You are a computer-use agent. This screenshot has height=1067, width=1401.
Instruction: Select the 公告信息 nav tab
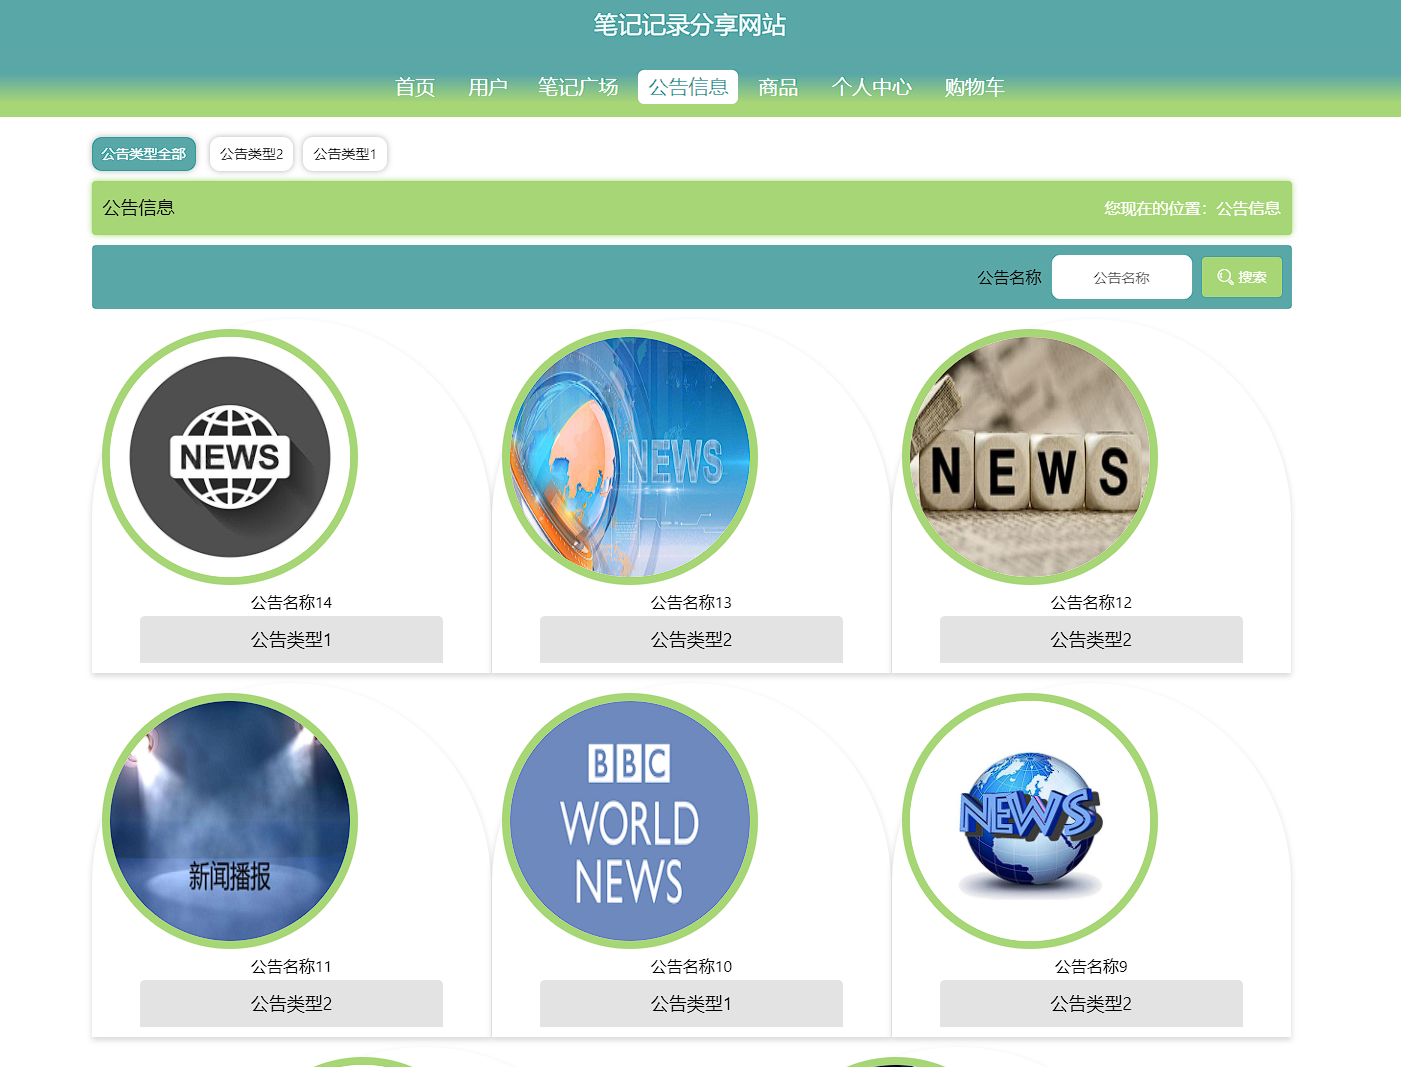688,87
